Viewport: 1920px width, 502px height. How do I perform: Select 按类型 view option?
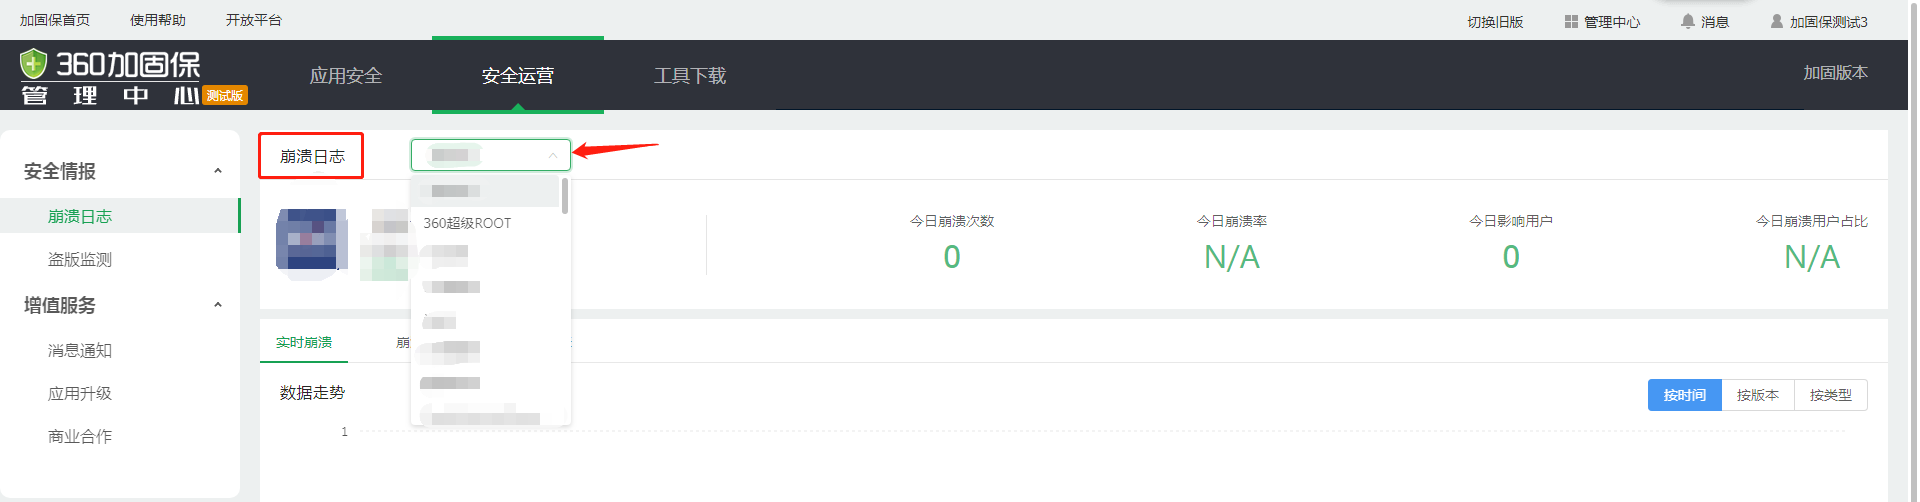tap(1830, 395)
